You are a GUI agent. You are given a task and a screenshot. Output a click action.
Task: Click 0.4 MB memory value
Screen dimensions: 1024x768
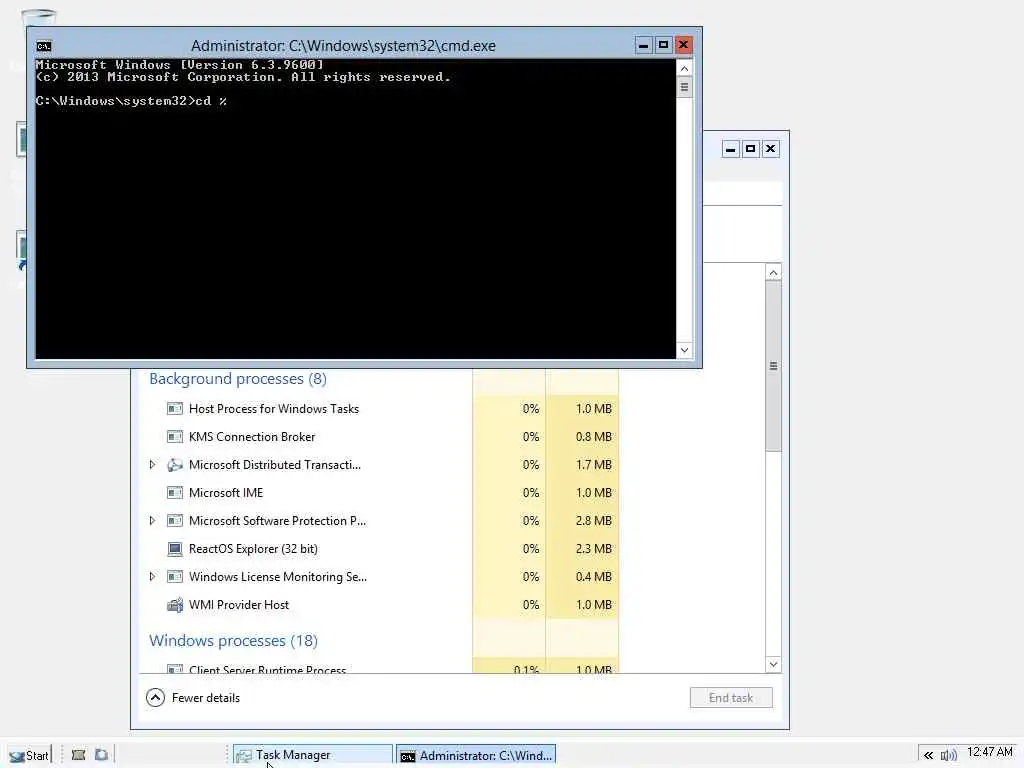pos(594,577)
